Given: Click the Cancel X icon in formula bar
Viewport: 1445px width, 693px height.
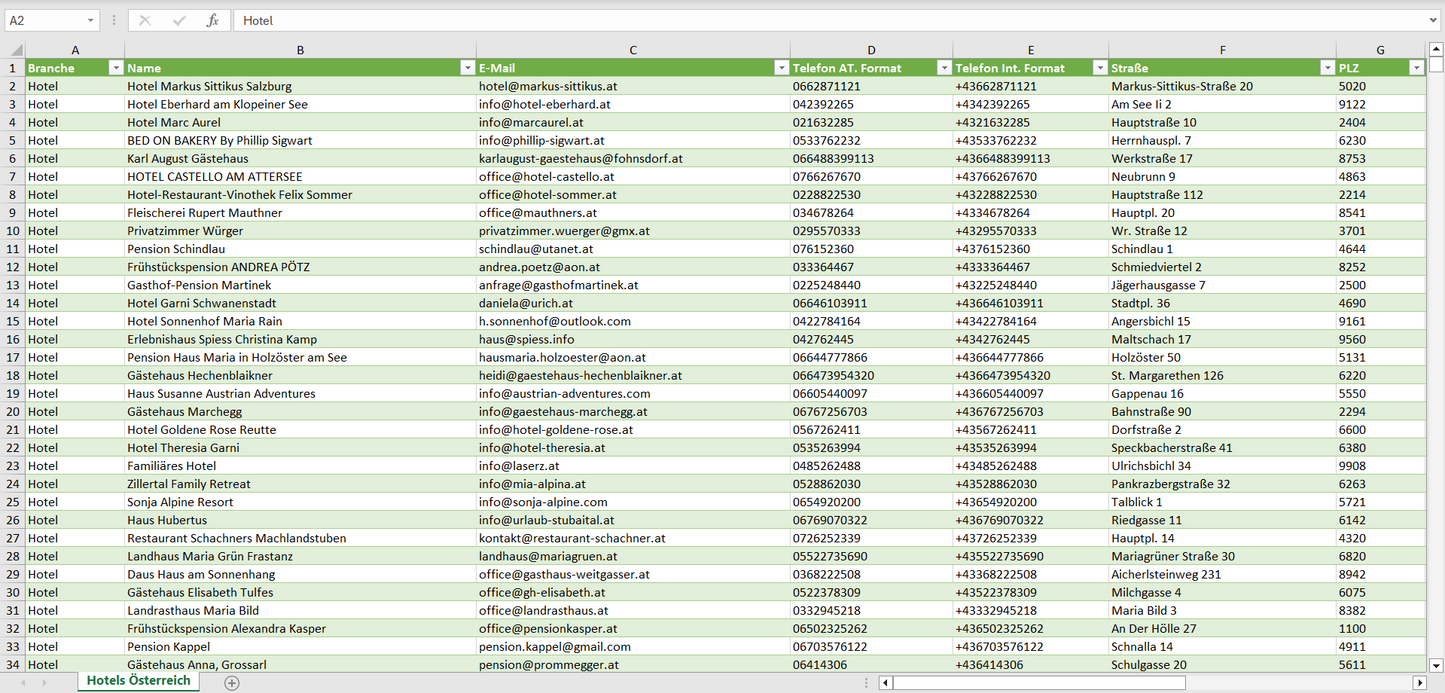Looking at the screenshot, I should click(145, 20).
